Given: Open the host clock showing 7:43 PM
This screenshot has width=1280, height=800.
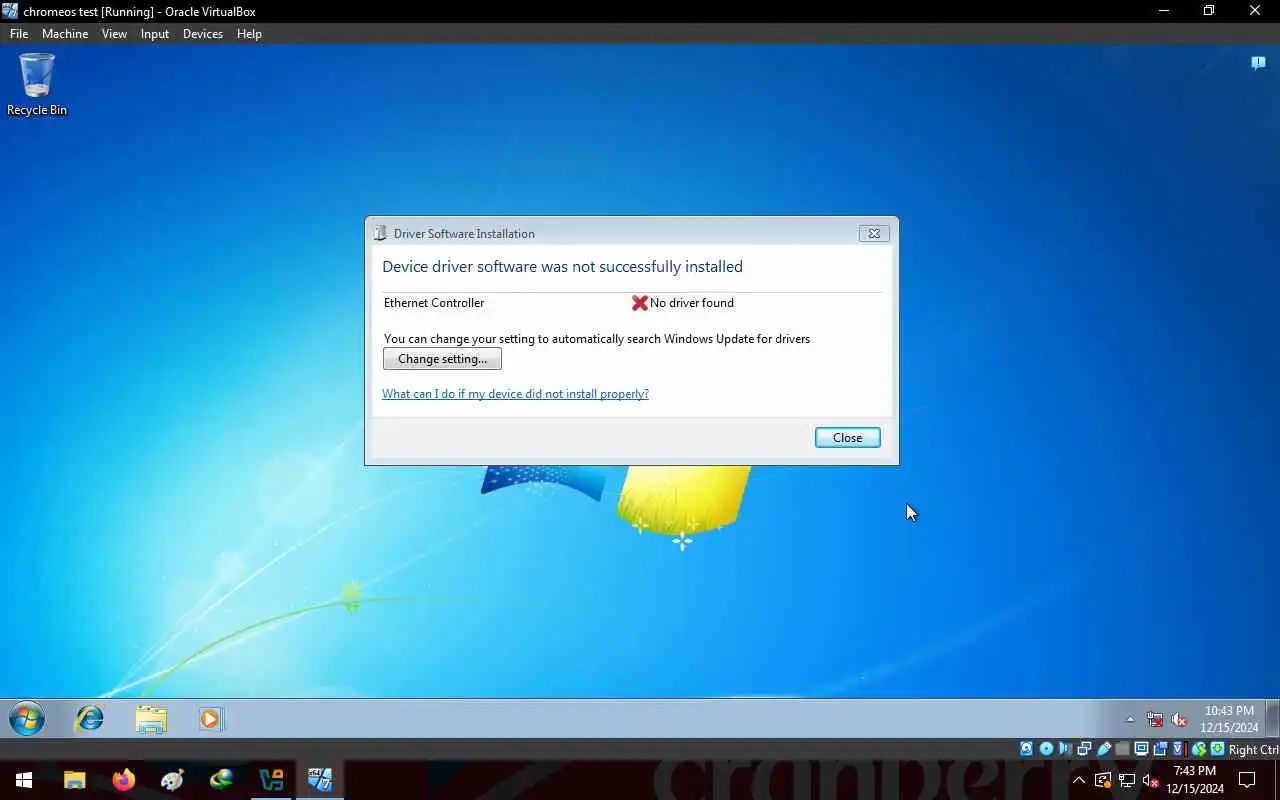Looking at the screenshot, I should [x=1195, y=780].
